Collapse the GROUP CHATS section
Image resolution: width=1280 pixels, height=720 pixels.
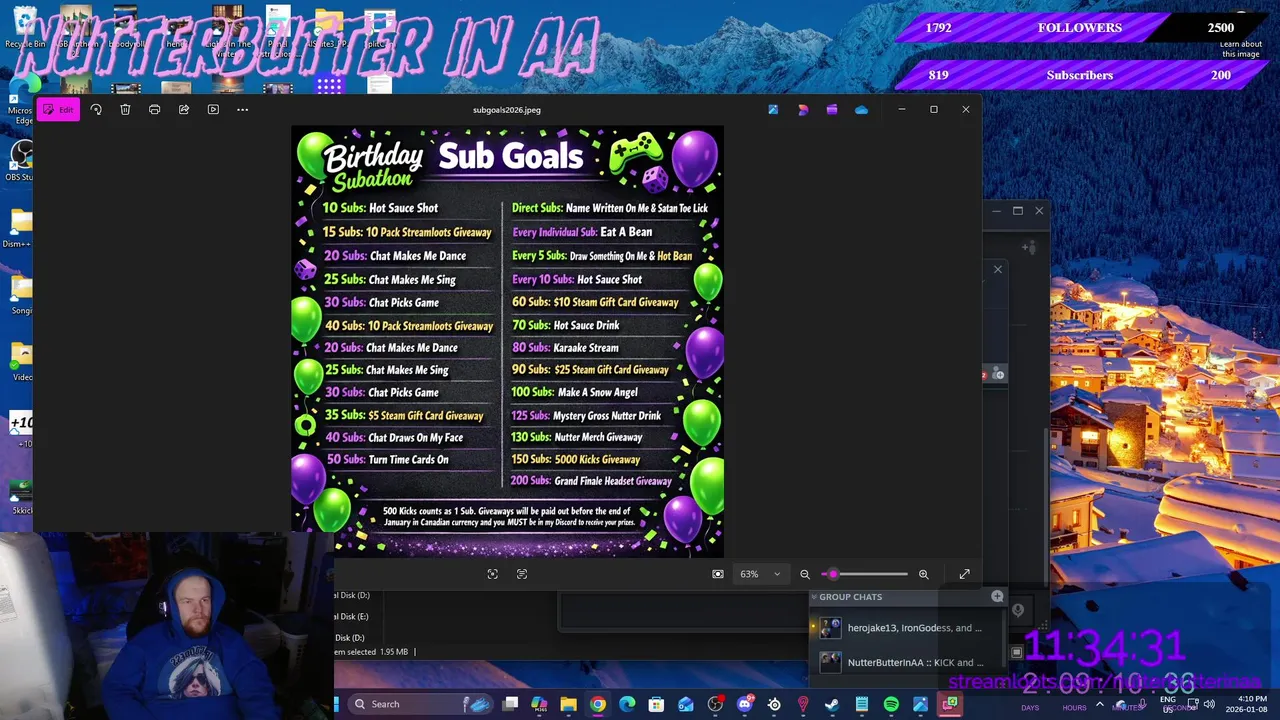(813, 597)
